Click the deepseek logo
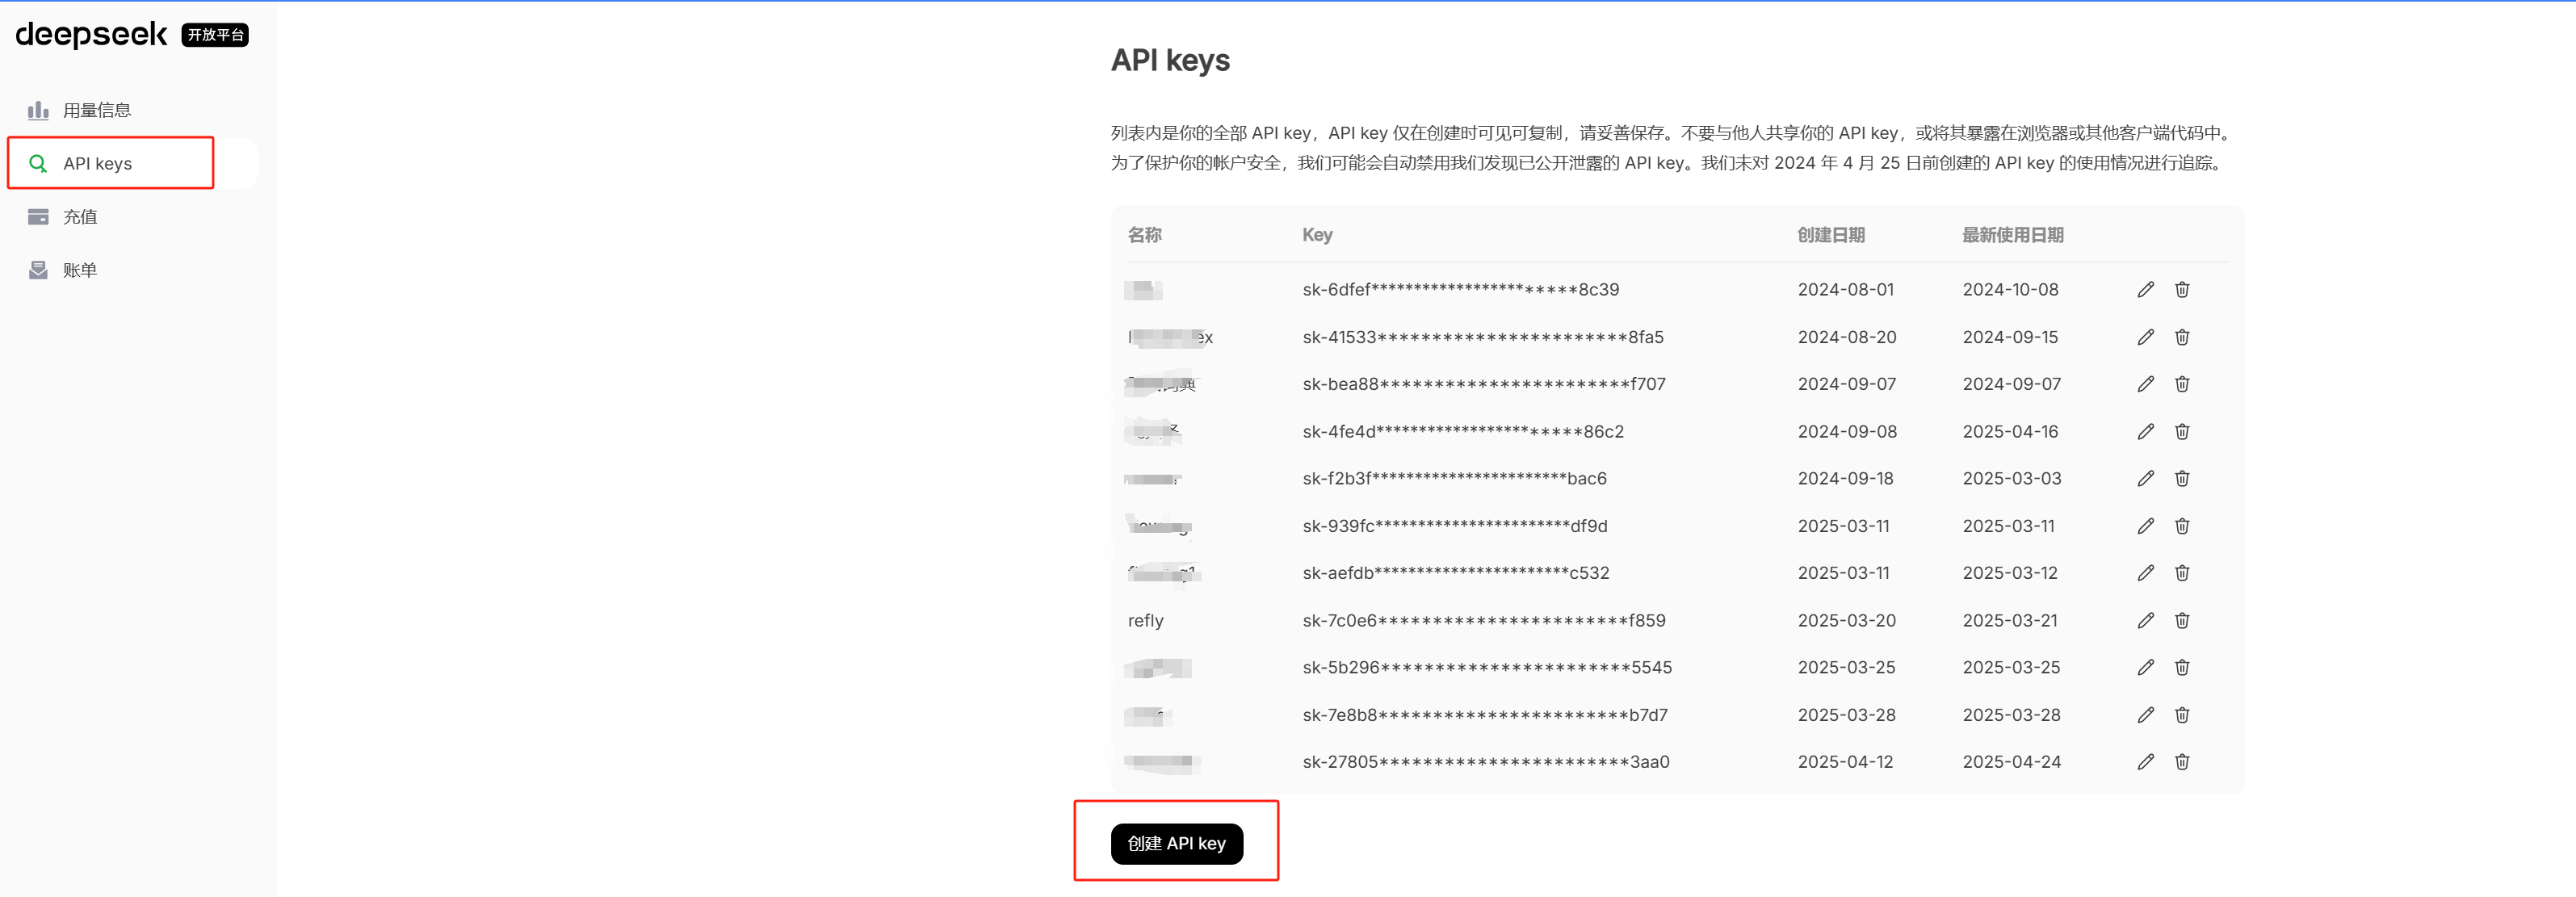 point(91,35)
